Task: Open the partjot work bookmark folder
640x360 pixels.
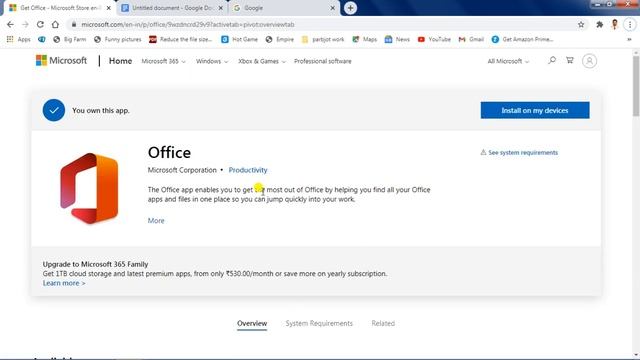Action: click(323, 39)
